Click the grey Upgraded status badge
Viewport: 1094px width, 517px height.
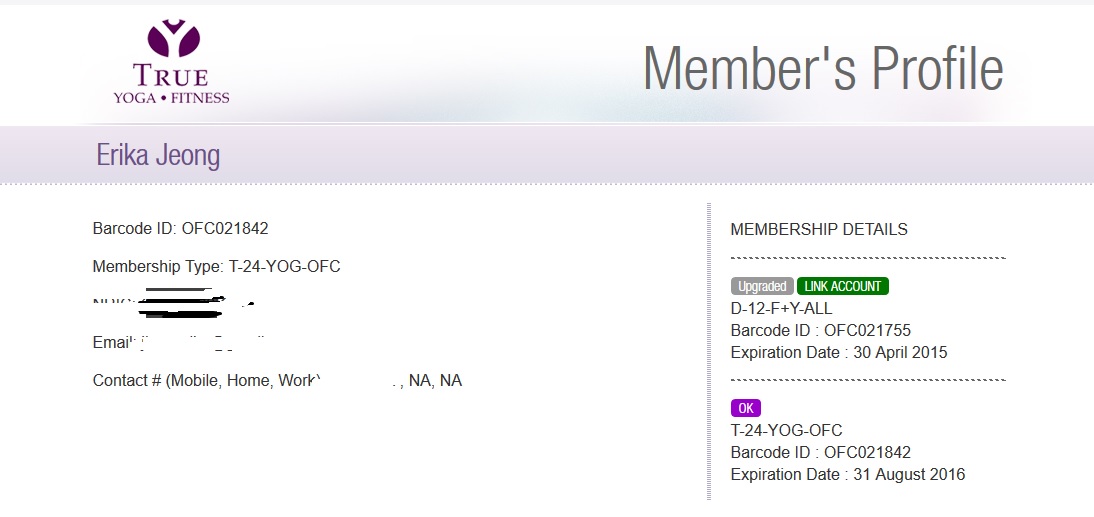(x=762, y=286)
